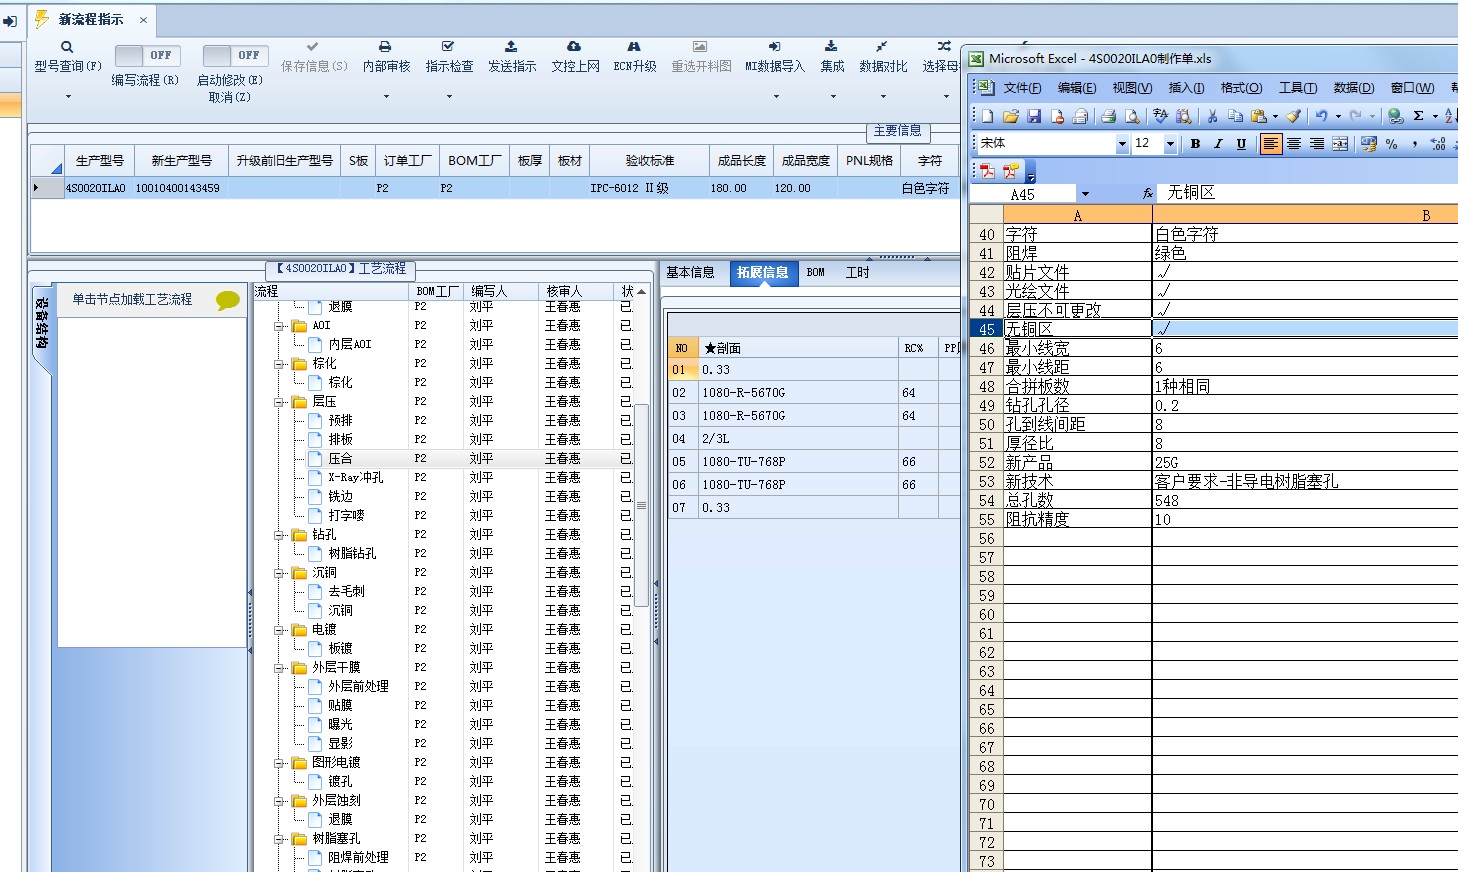Click section row 04 with 2/3L
The width and height of the screenshot is (1458, 872).
[x=814, y=439]
